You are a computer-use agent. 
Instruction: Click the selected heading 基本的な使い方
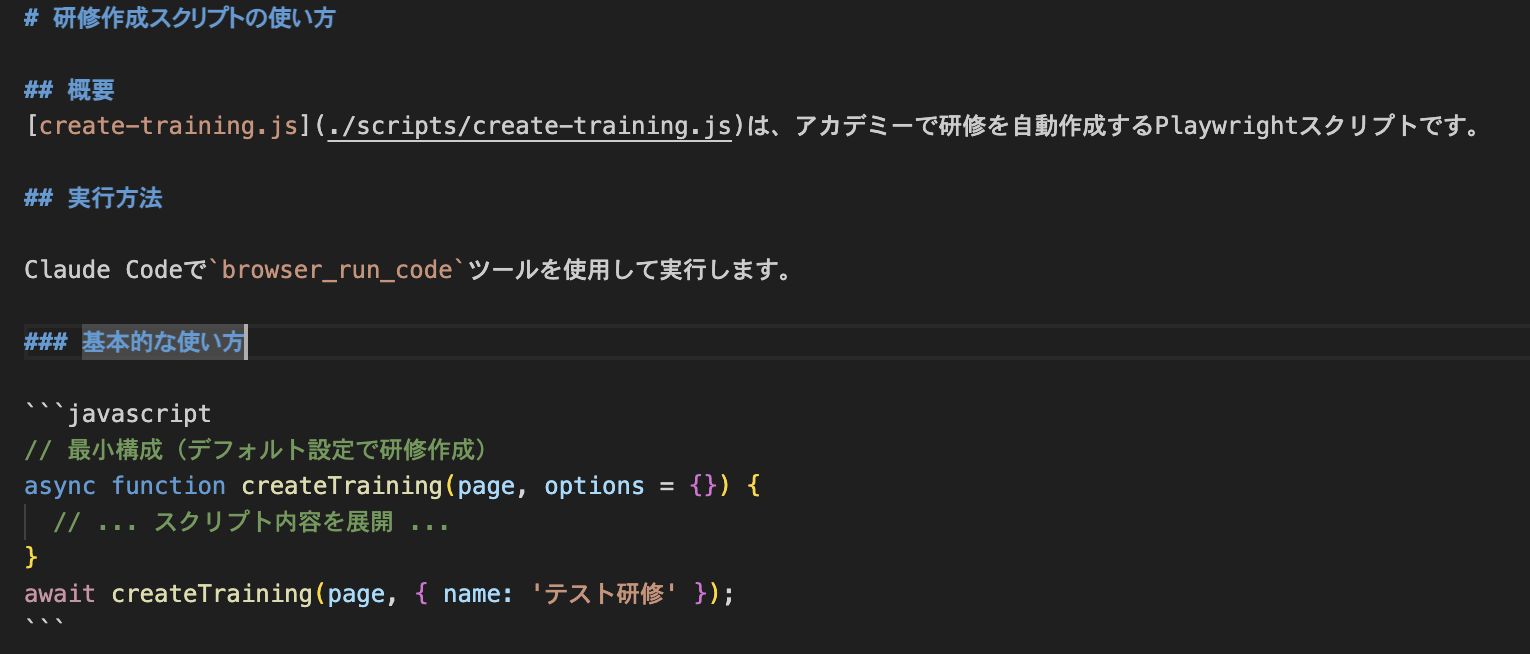[x=164, y=342]
